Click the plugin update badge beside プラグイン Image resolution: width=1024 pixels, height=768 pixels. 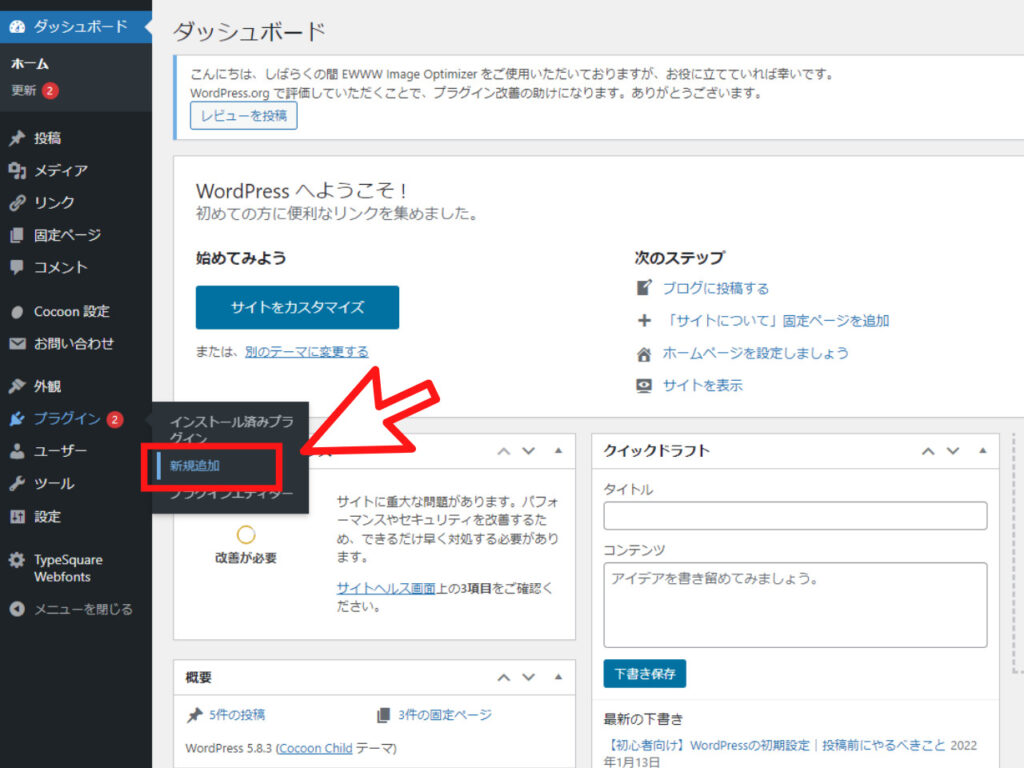(x=114, y=419)
